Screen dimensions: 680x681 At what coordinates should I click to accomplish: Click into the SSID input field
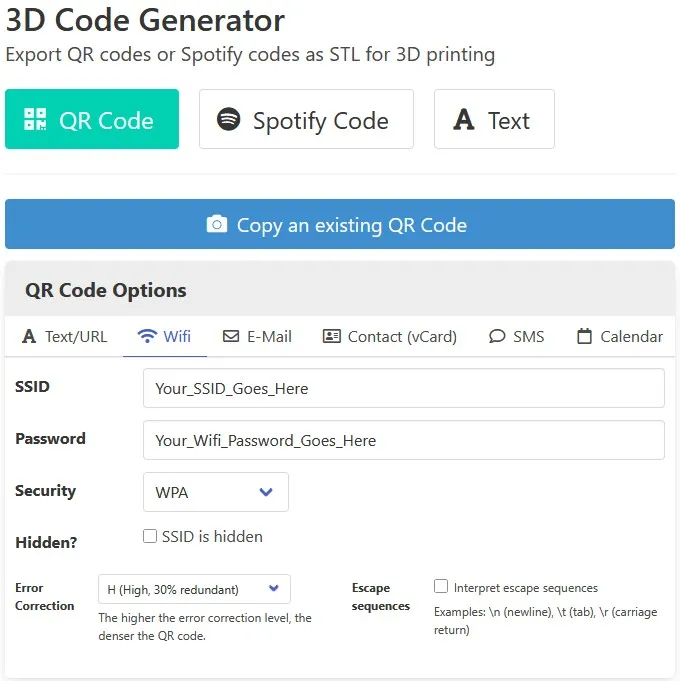(x=404, y=388)
